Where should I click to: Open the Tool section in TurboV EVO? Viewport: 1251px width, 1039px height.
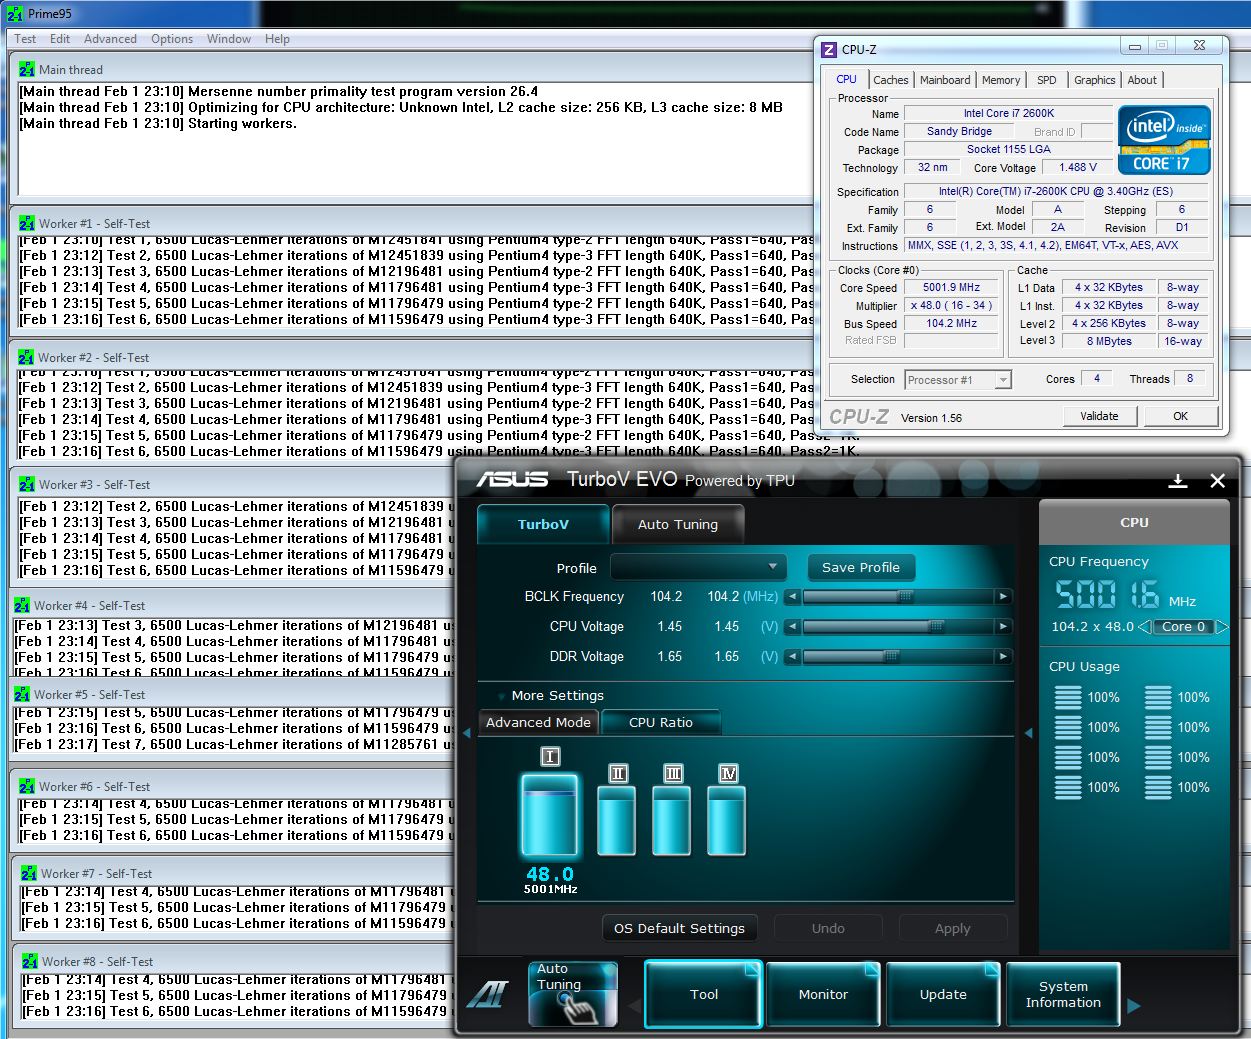(704, 994)
